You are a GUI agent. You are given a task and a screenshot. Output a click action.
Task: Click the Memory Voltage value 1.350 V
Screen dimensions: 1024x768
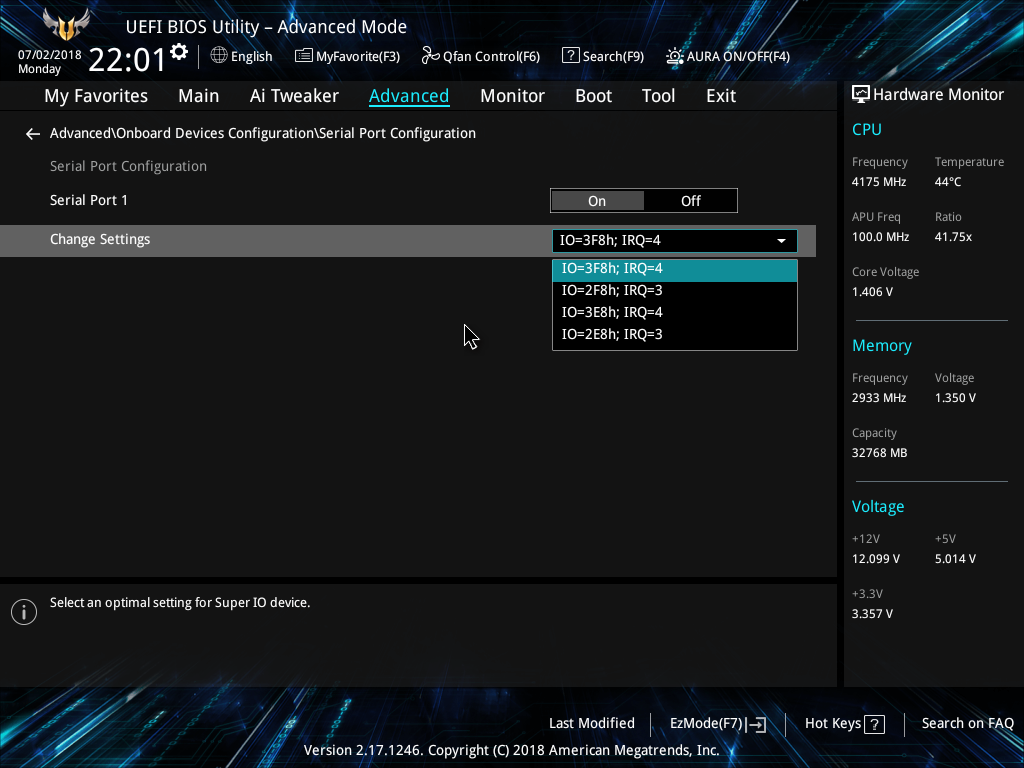(955, 398)
